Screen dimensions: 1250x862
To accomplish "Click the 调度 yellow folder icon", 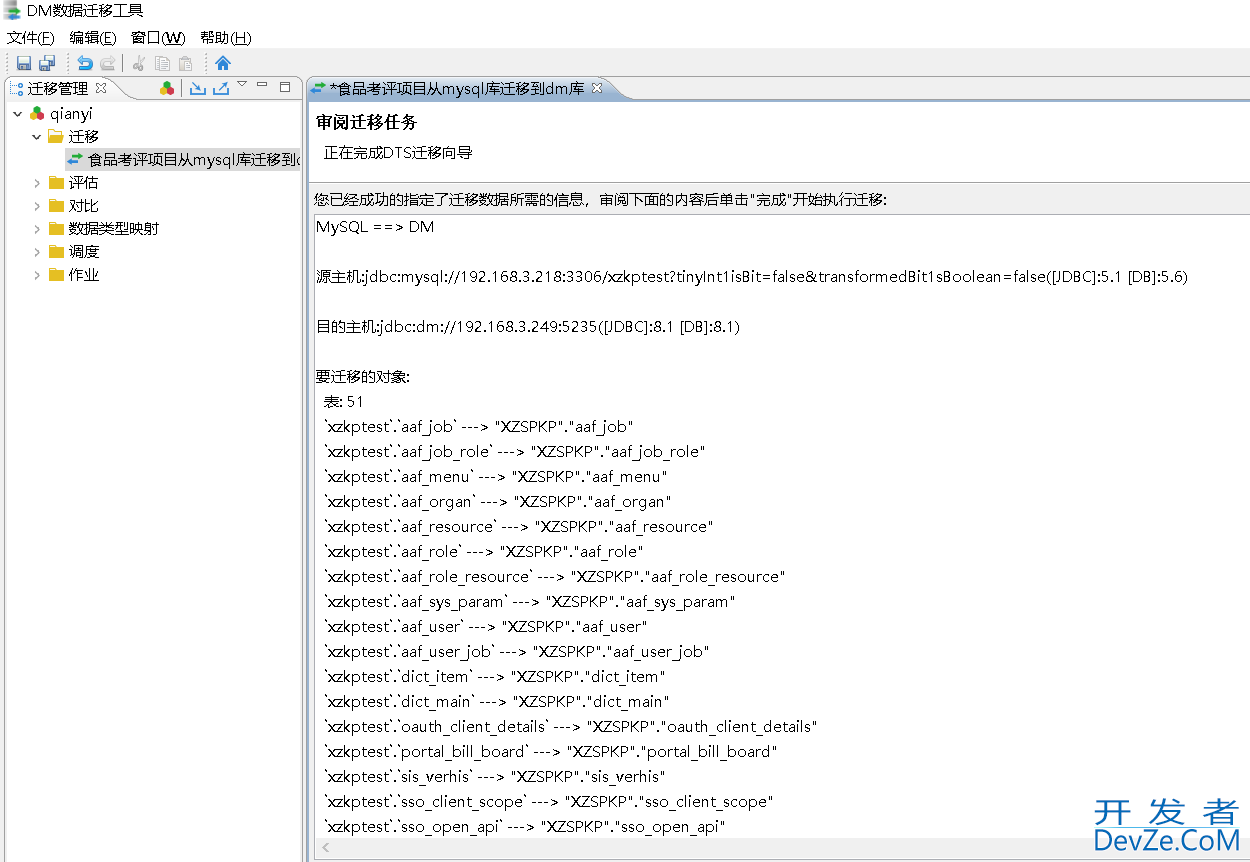I will (x=56, y=251).
